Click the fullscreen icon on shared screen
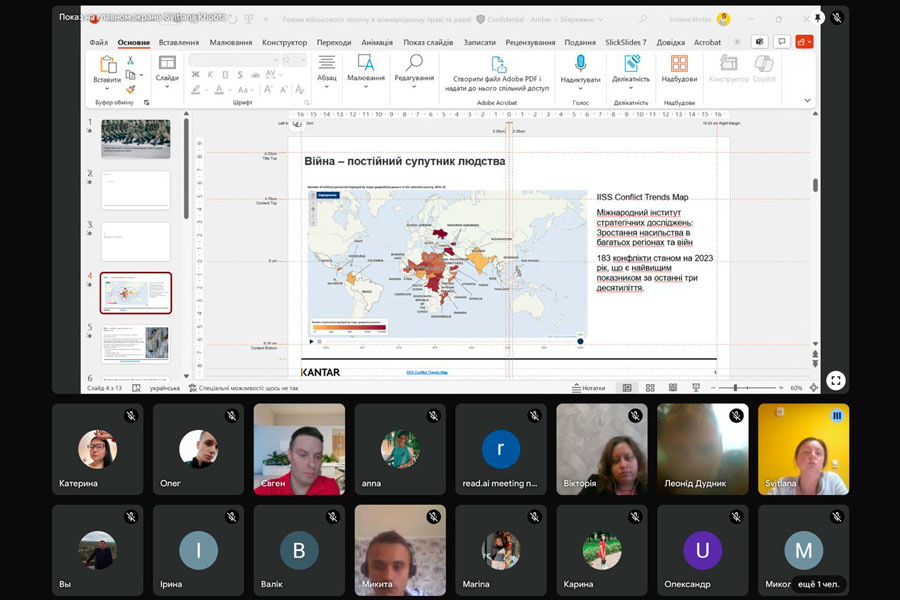Screen dimensions: 900x600 [835, 380]
